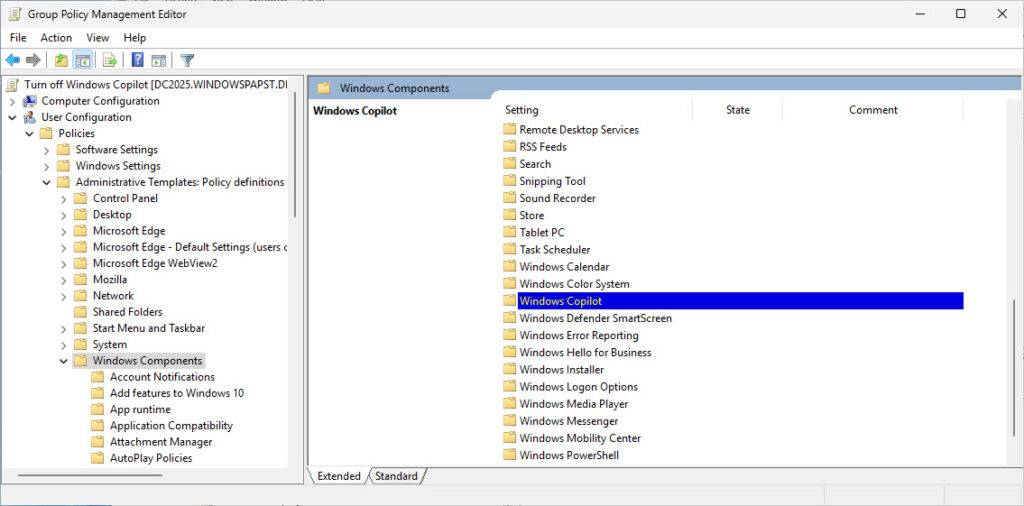
Task: Click the Computer Configuration node icon
Action: [29, 101]
